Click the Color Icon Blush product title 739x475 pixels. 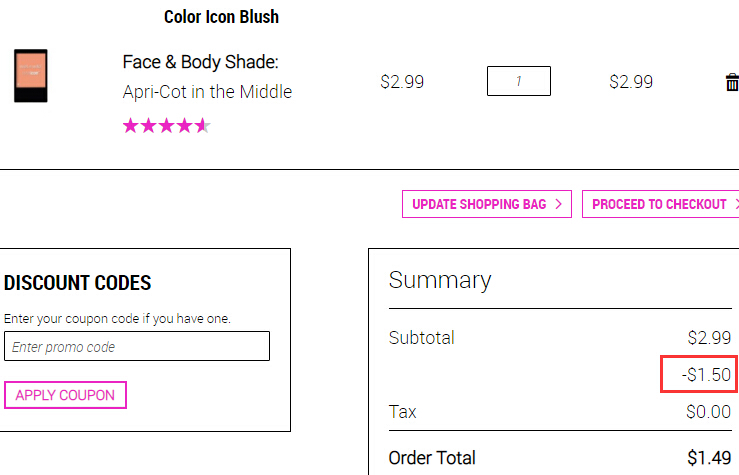tap(222, 17)
